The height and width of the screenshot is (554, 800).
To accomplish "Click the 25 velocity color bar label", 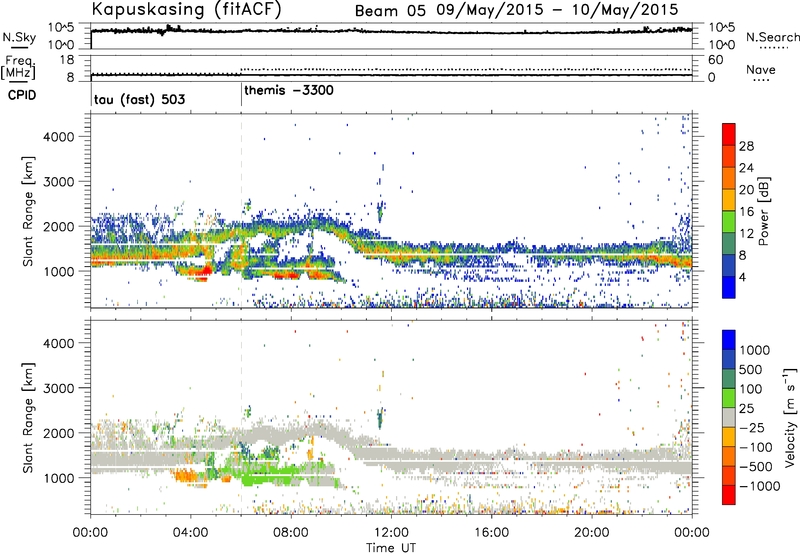I will (x=746, y=408).
